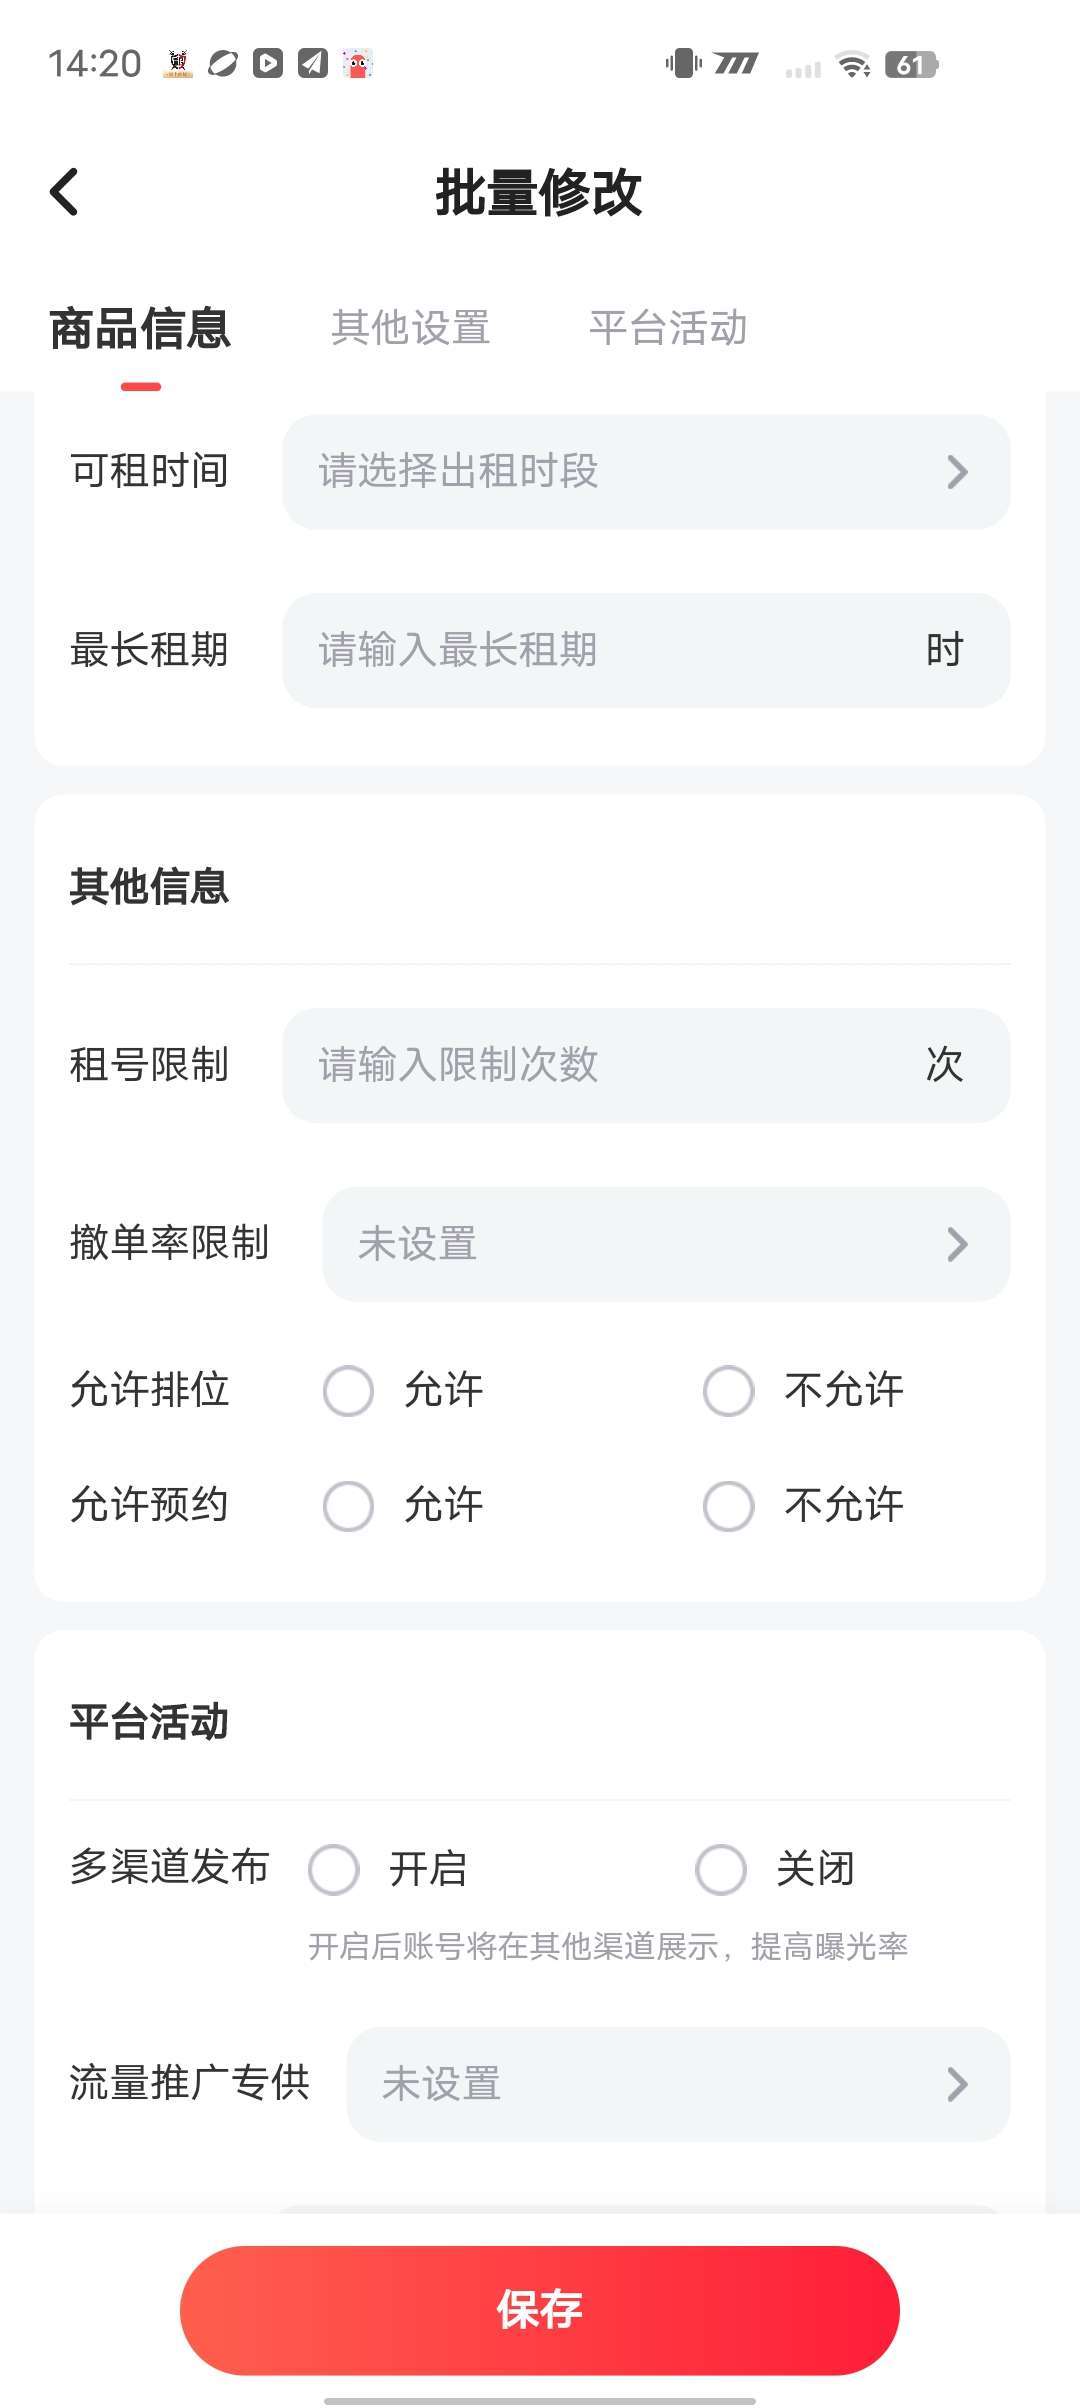Select 不允许 for 允许排位
This screenshot has width=1080, height=2408.
(x=729, y=1391)
